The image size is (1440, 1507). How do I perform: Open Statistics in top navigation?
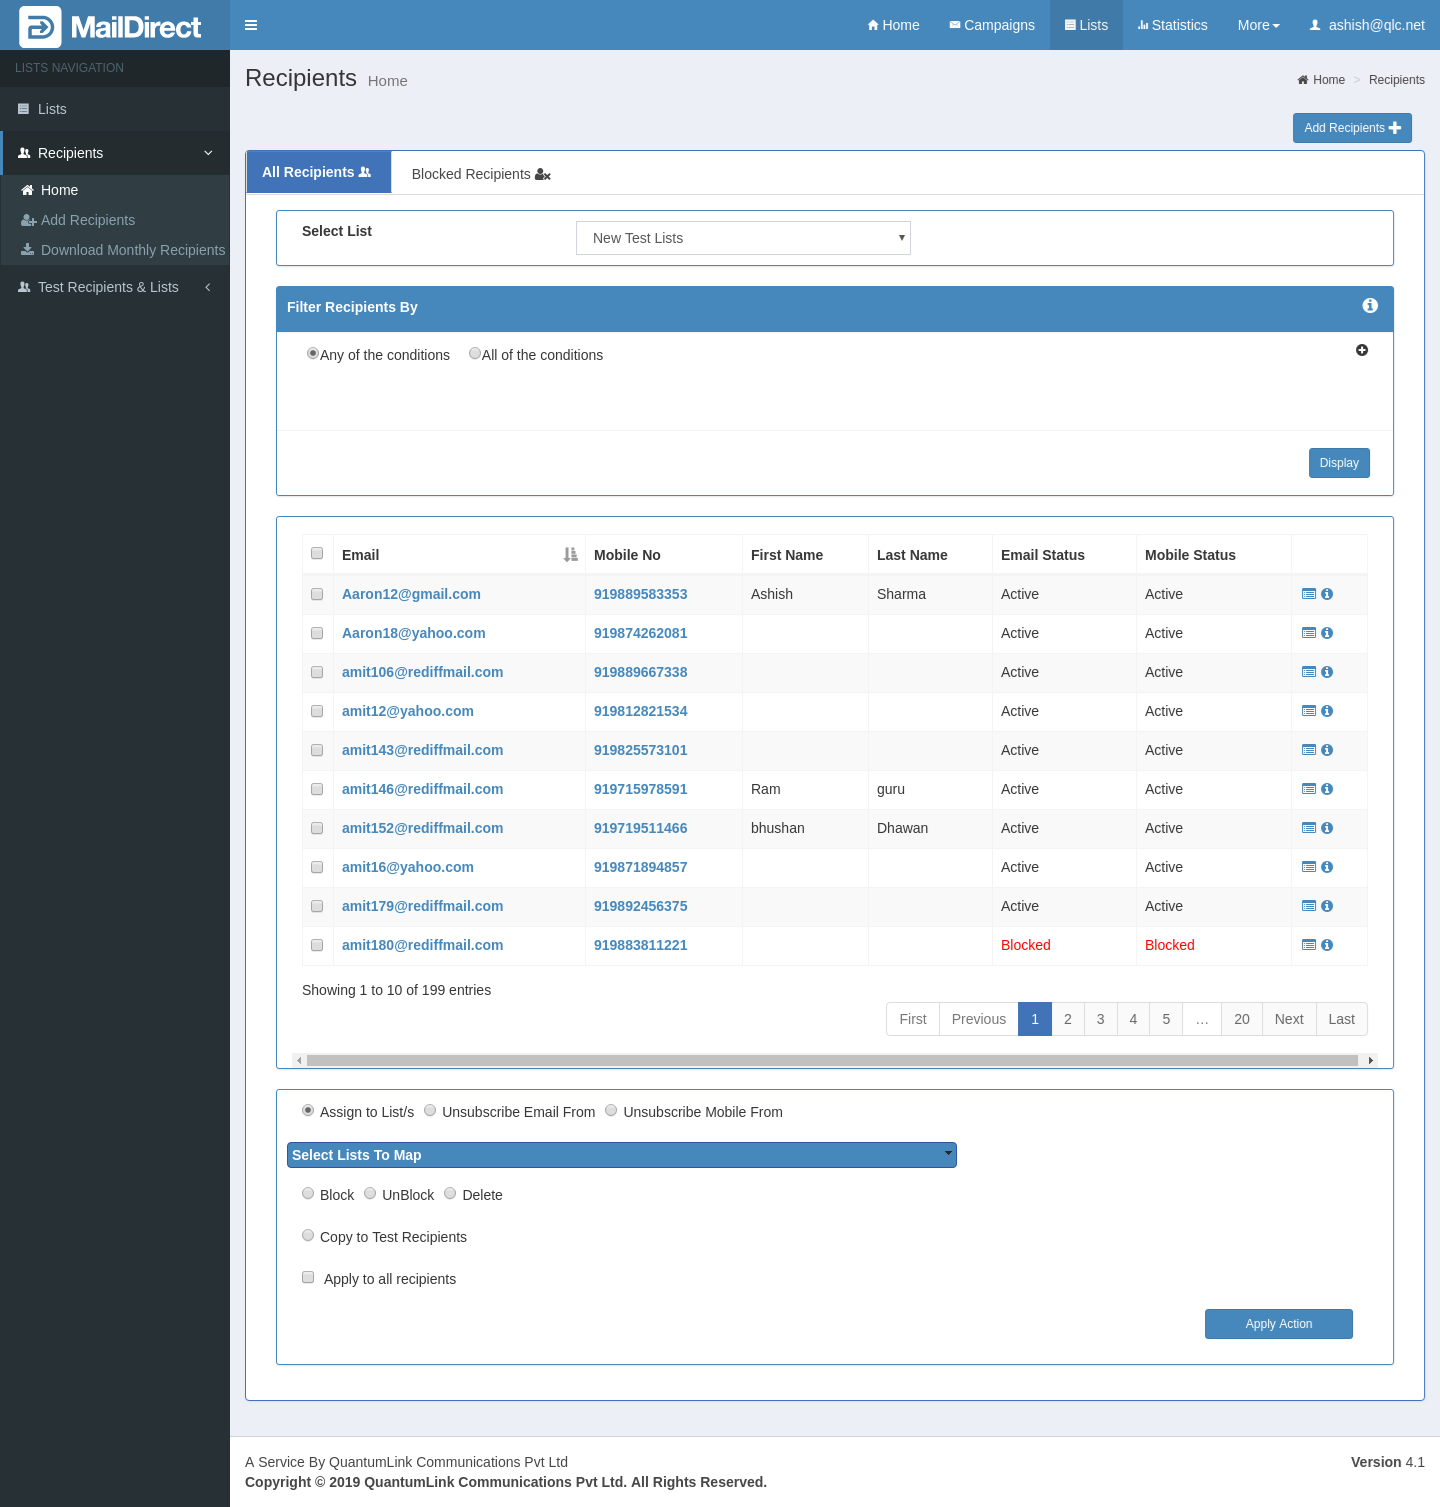1172,25
